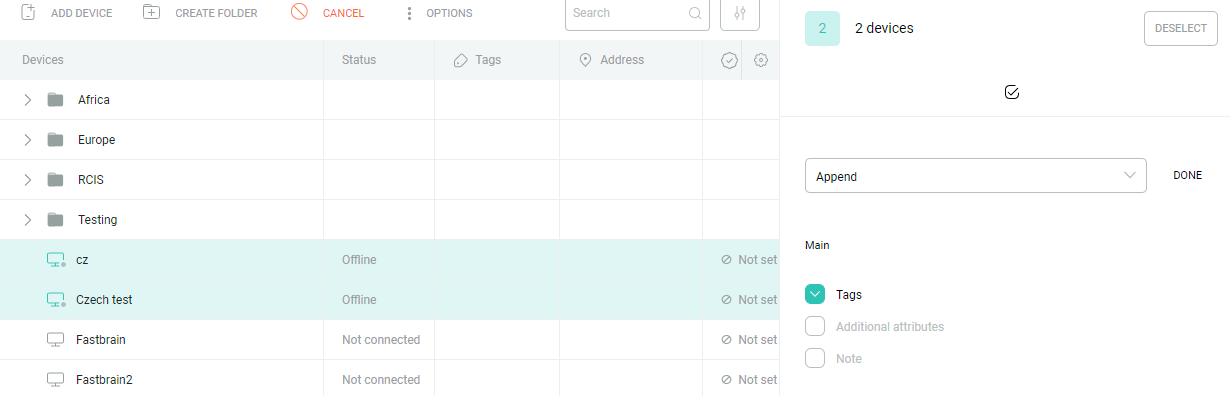1230x396 pixels.
Task: Click Offline status of Czech test
Action: point(359,300)
